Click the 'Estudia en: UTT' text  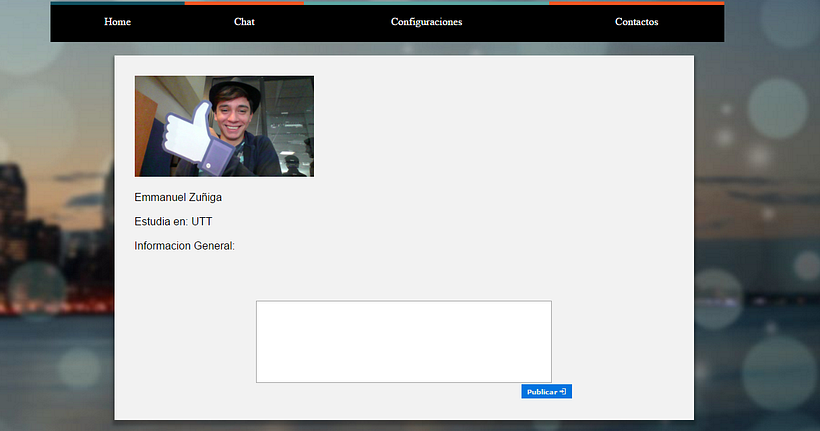coord(173,221)
